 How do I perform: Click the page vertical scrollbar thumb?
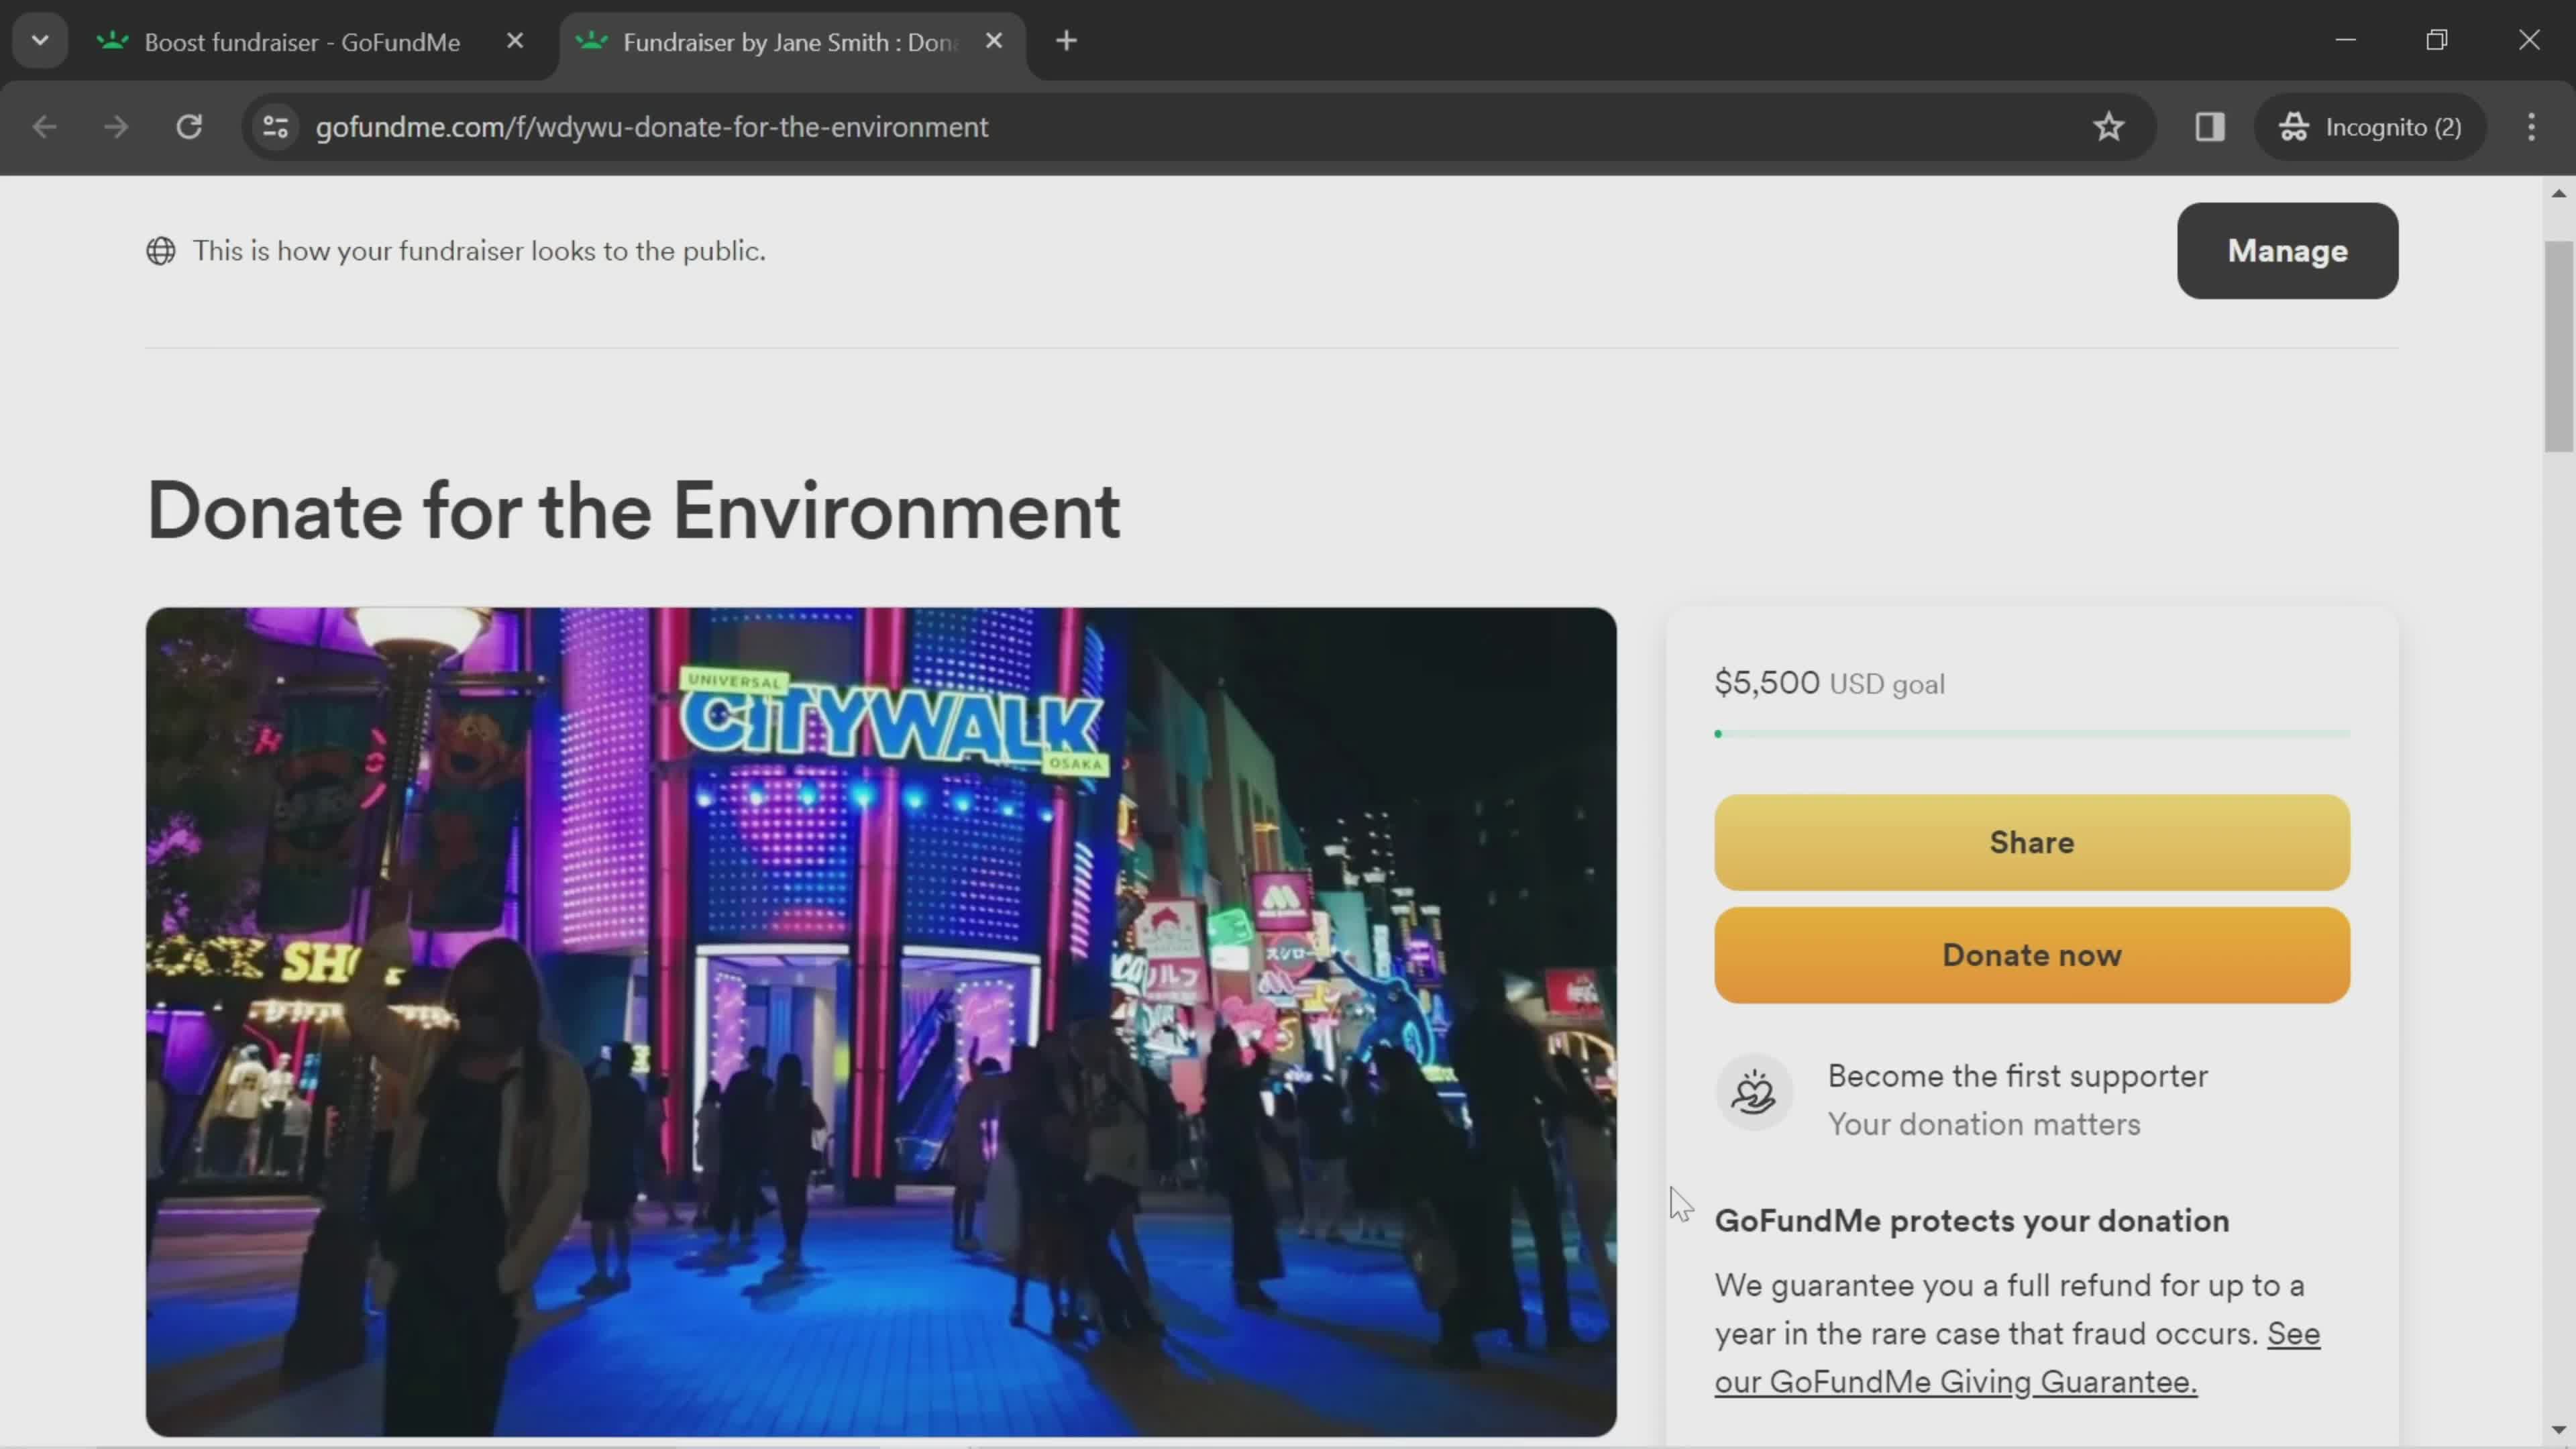point(2559,346)
